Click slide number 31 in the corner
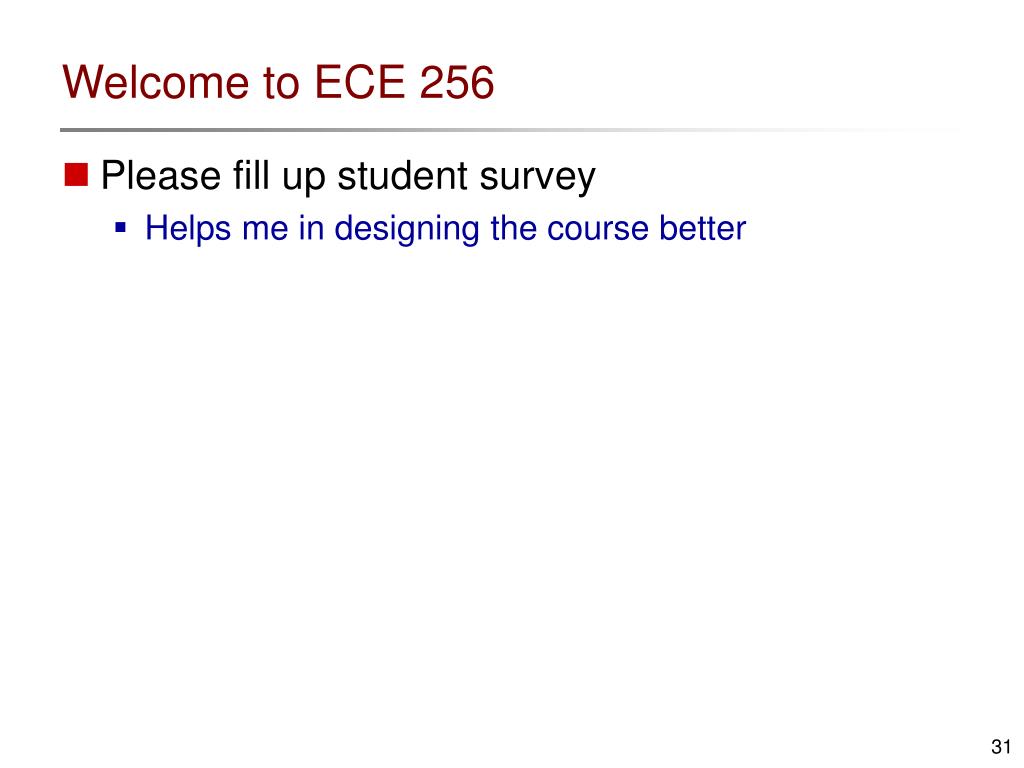This screenshot has width=1024, height=768. [x=1001, y=746]
